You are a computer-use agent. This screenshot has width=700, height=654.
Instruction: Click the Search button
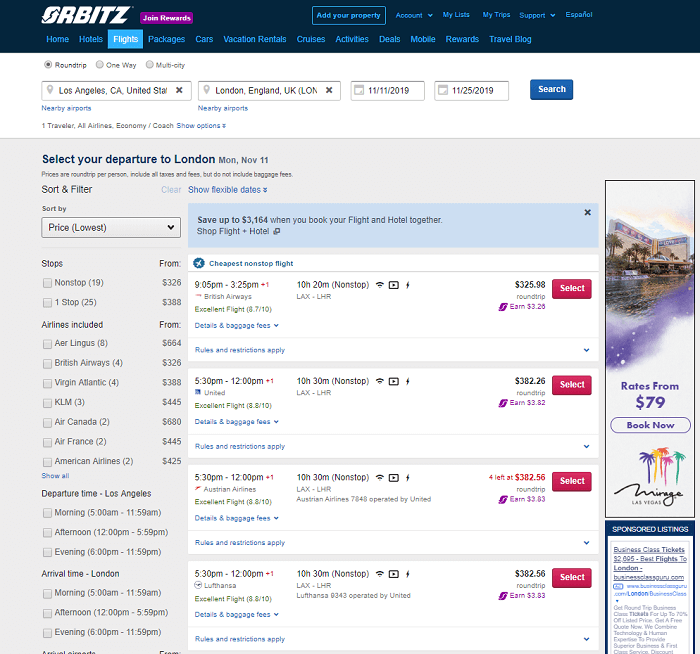(551, 89)
